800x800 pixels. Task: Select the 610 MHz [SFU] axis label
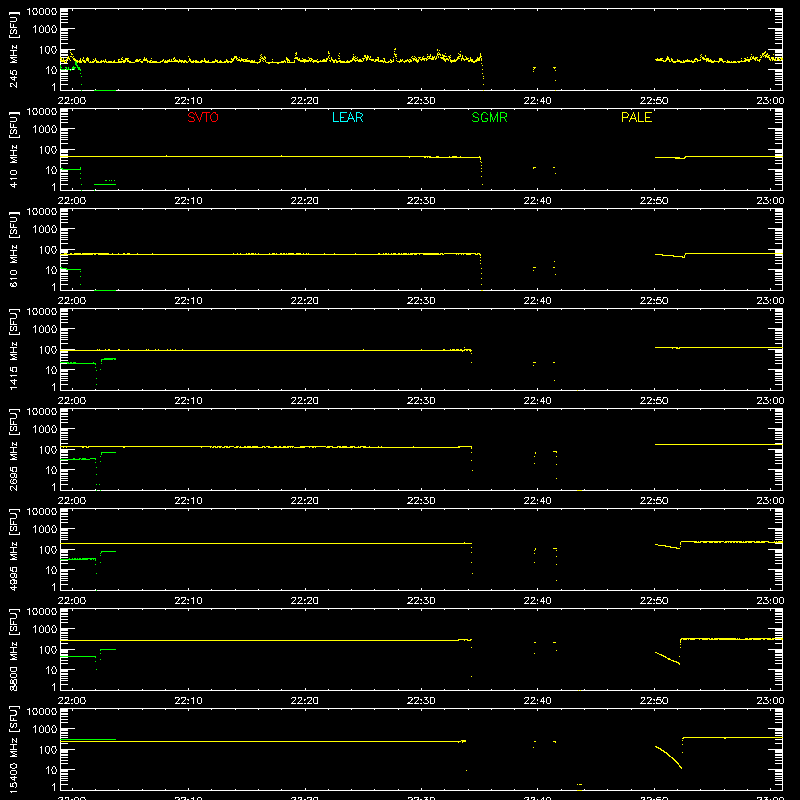(x=14, y=249)
